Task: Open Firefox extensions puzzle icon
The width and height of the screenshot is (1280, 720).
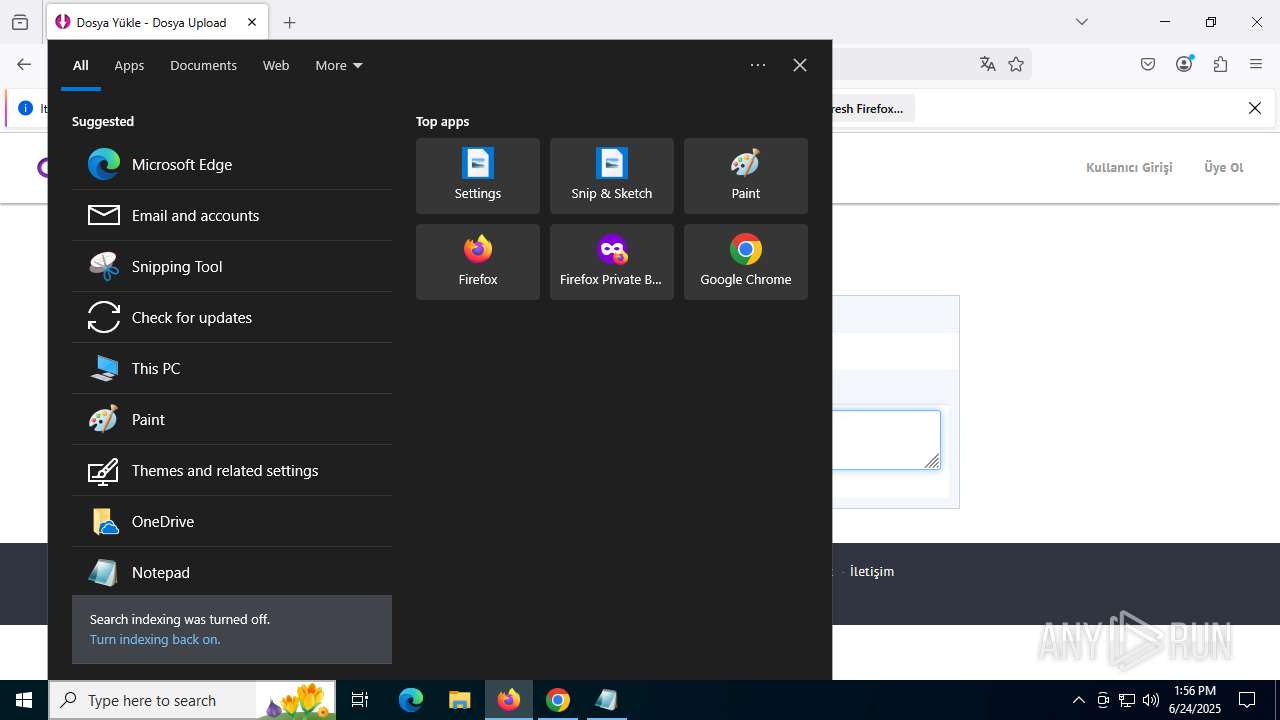Action: [x=1220, y=64]
